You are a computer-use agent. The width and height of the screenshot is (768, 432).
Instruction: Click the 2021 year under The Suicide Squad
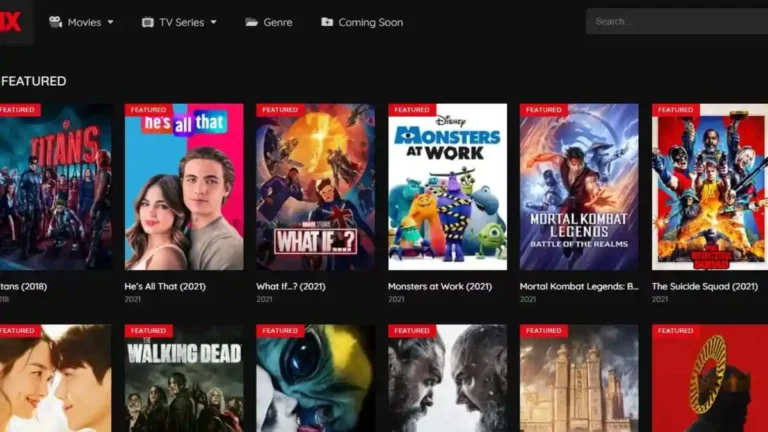point(660,299)
